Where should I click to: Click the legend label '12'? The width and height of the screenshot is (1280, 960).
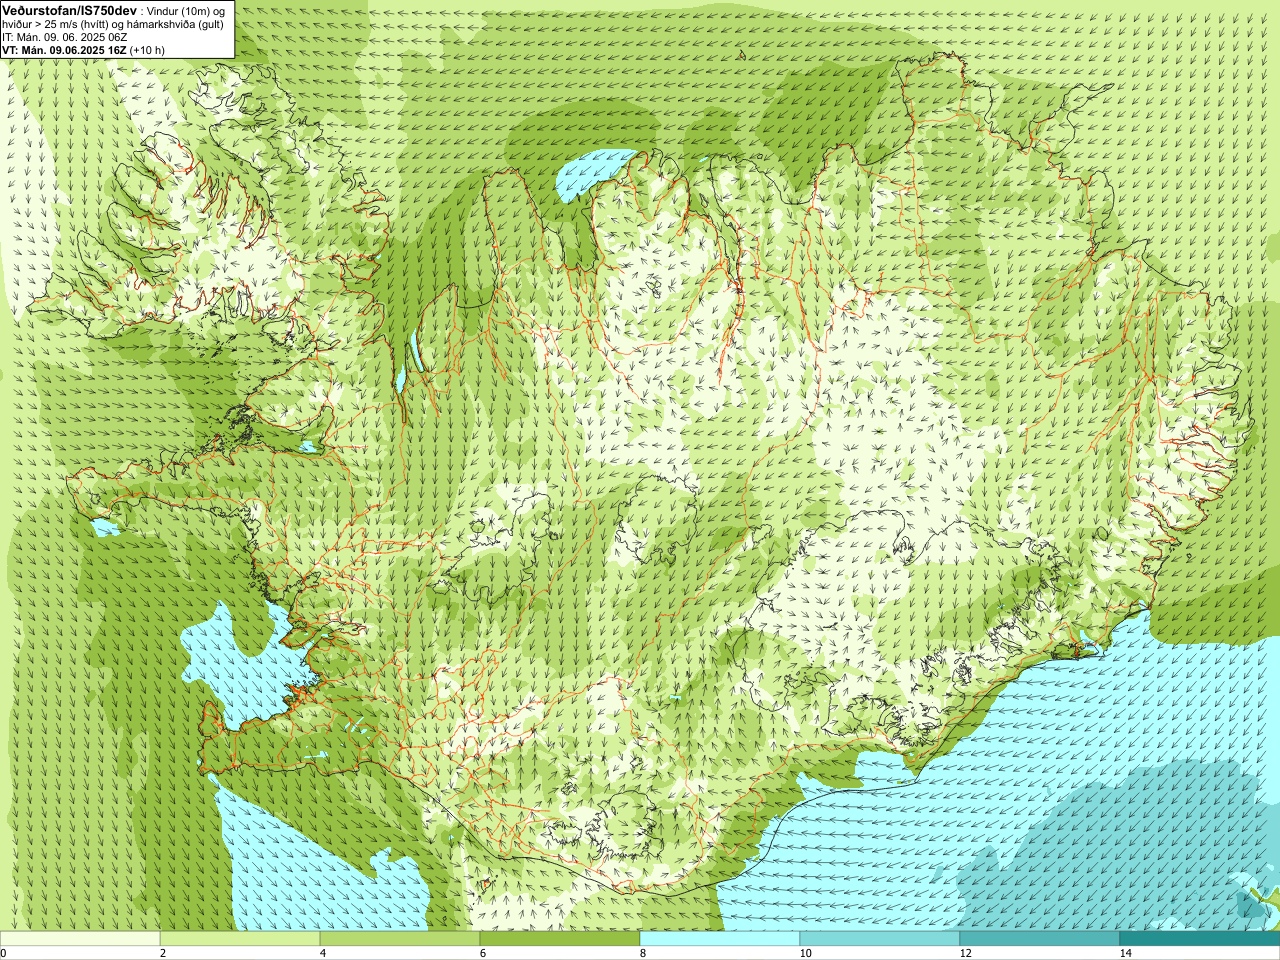point(965,953)
